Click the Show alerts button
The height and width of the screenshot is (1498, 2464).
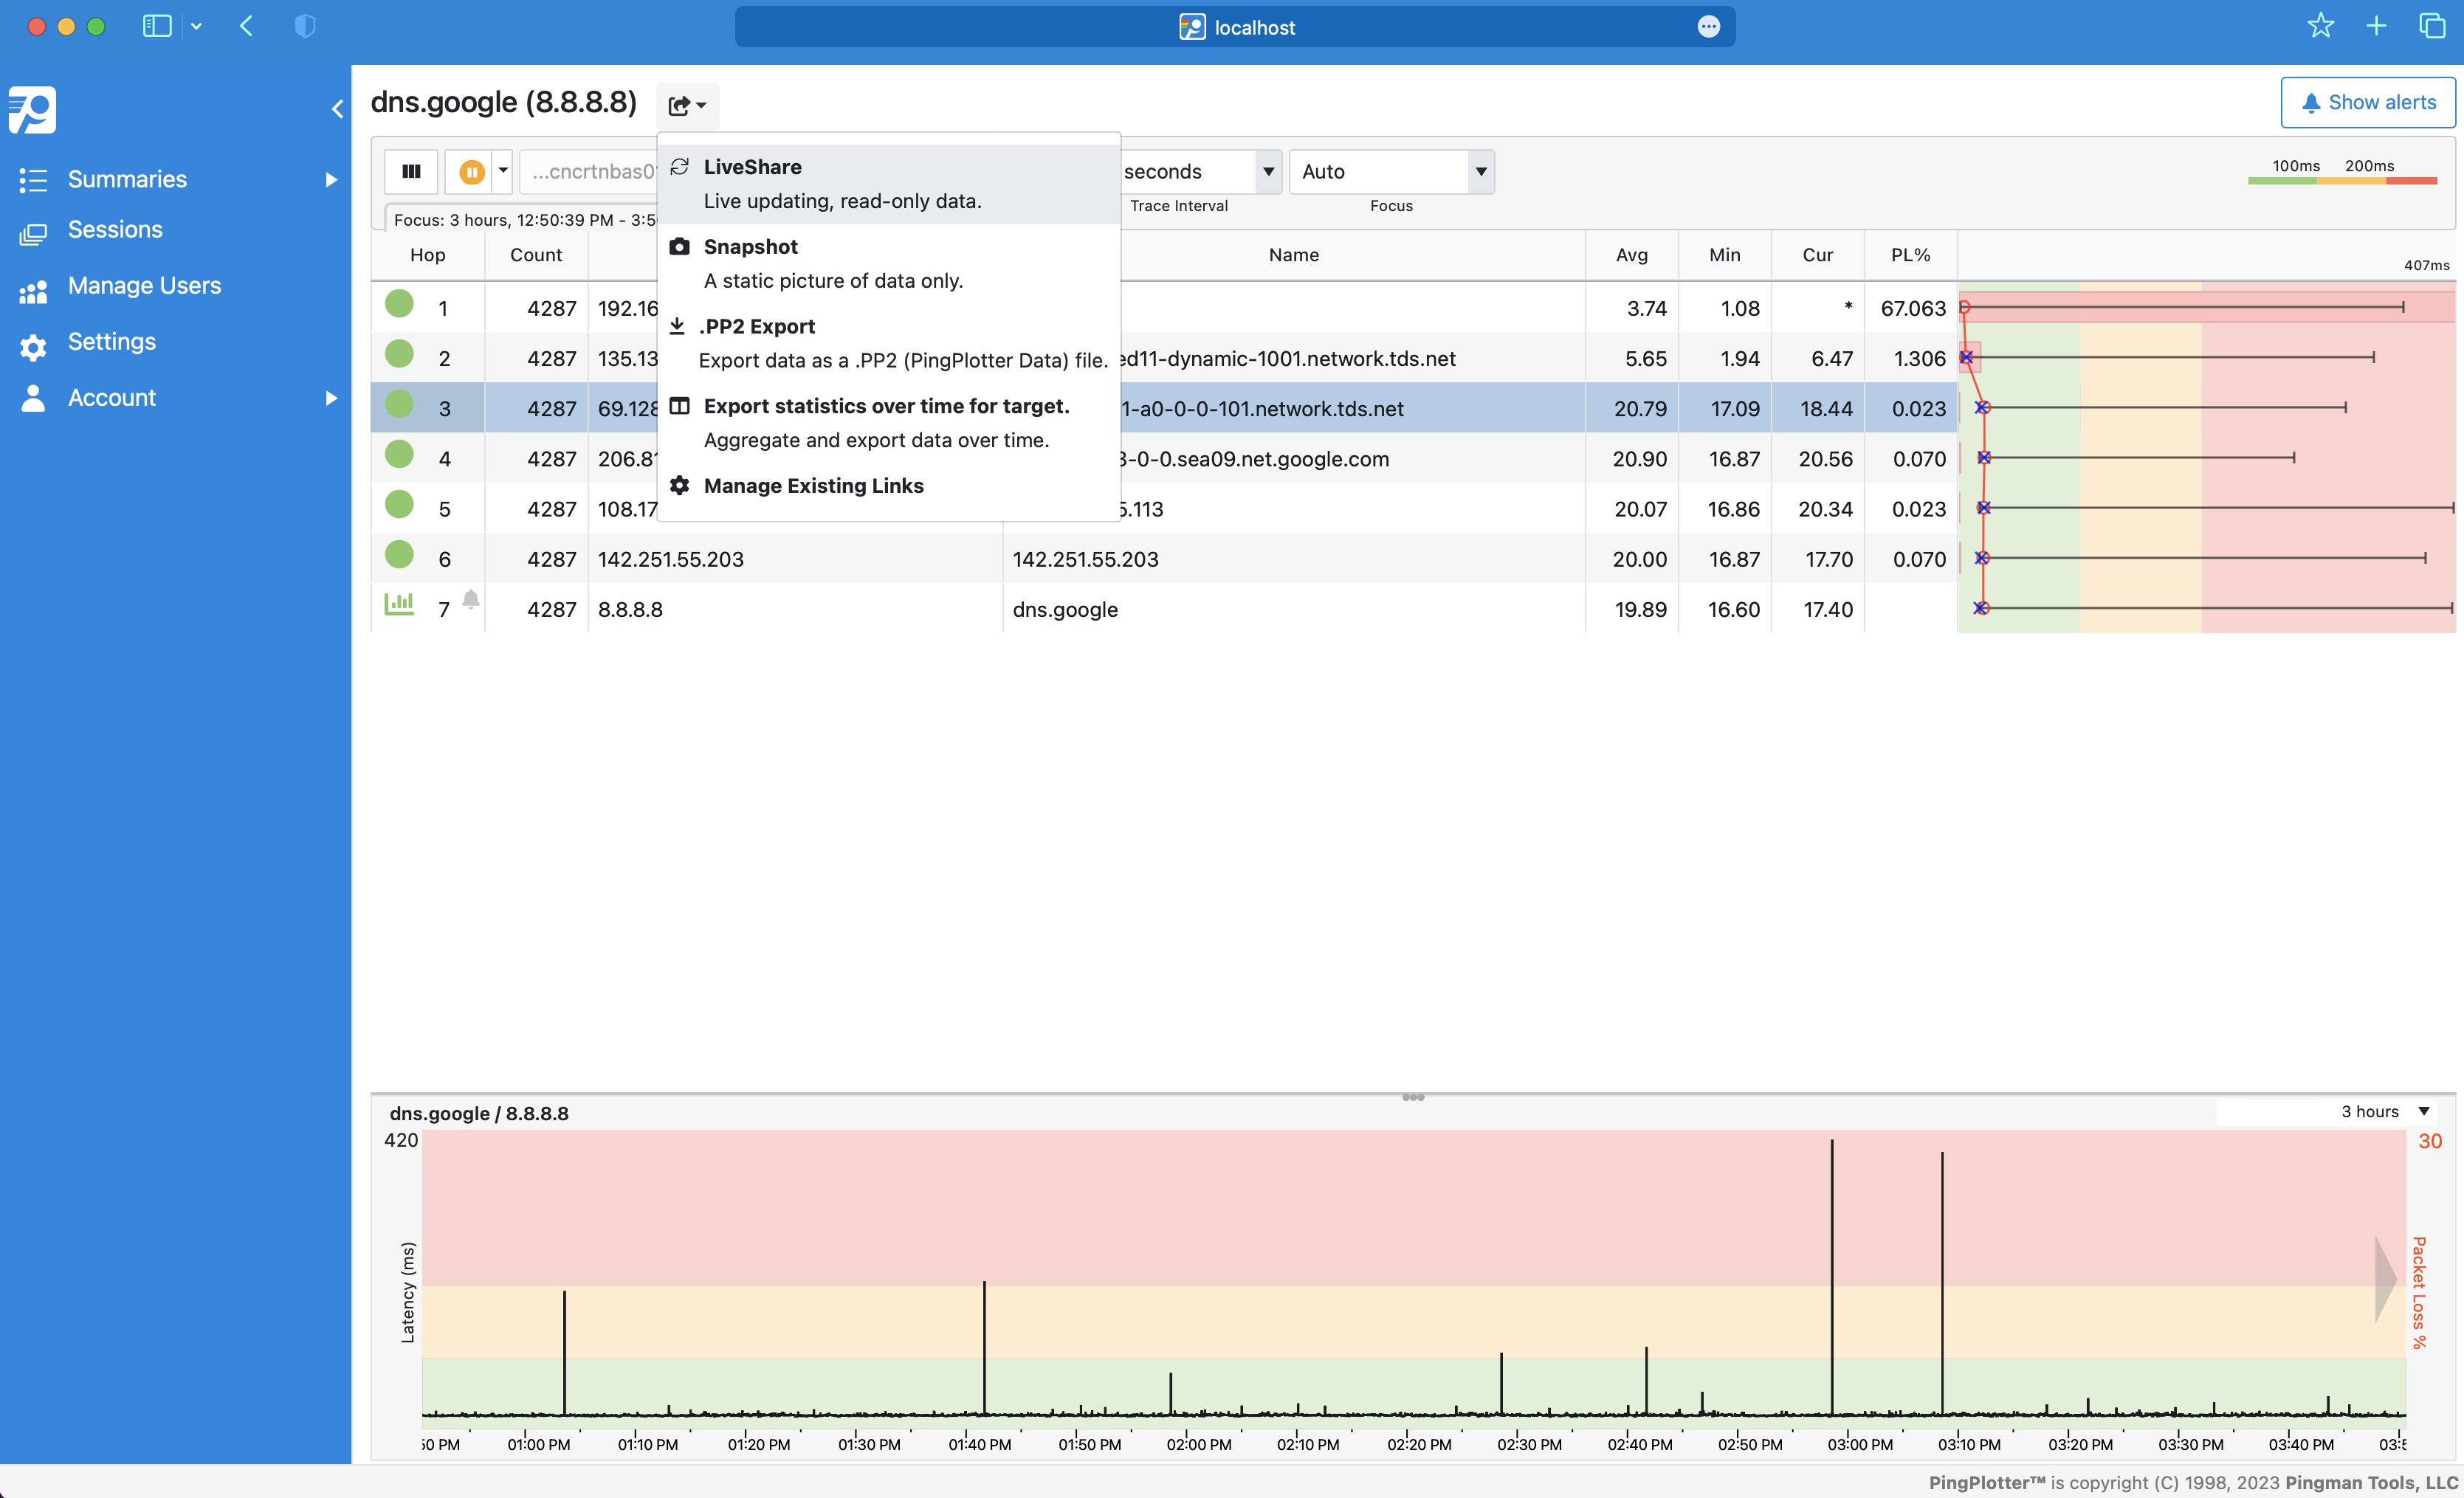tap(2367, 103)
